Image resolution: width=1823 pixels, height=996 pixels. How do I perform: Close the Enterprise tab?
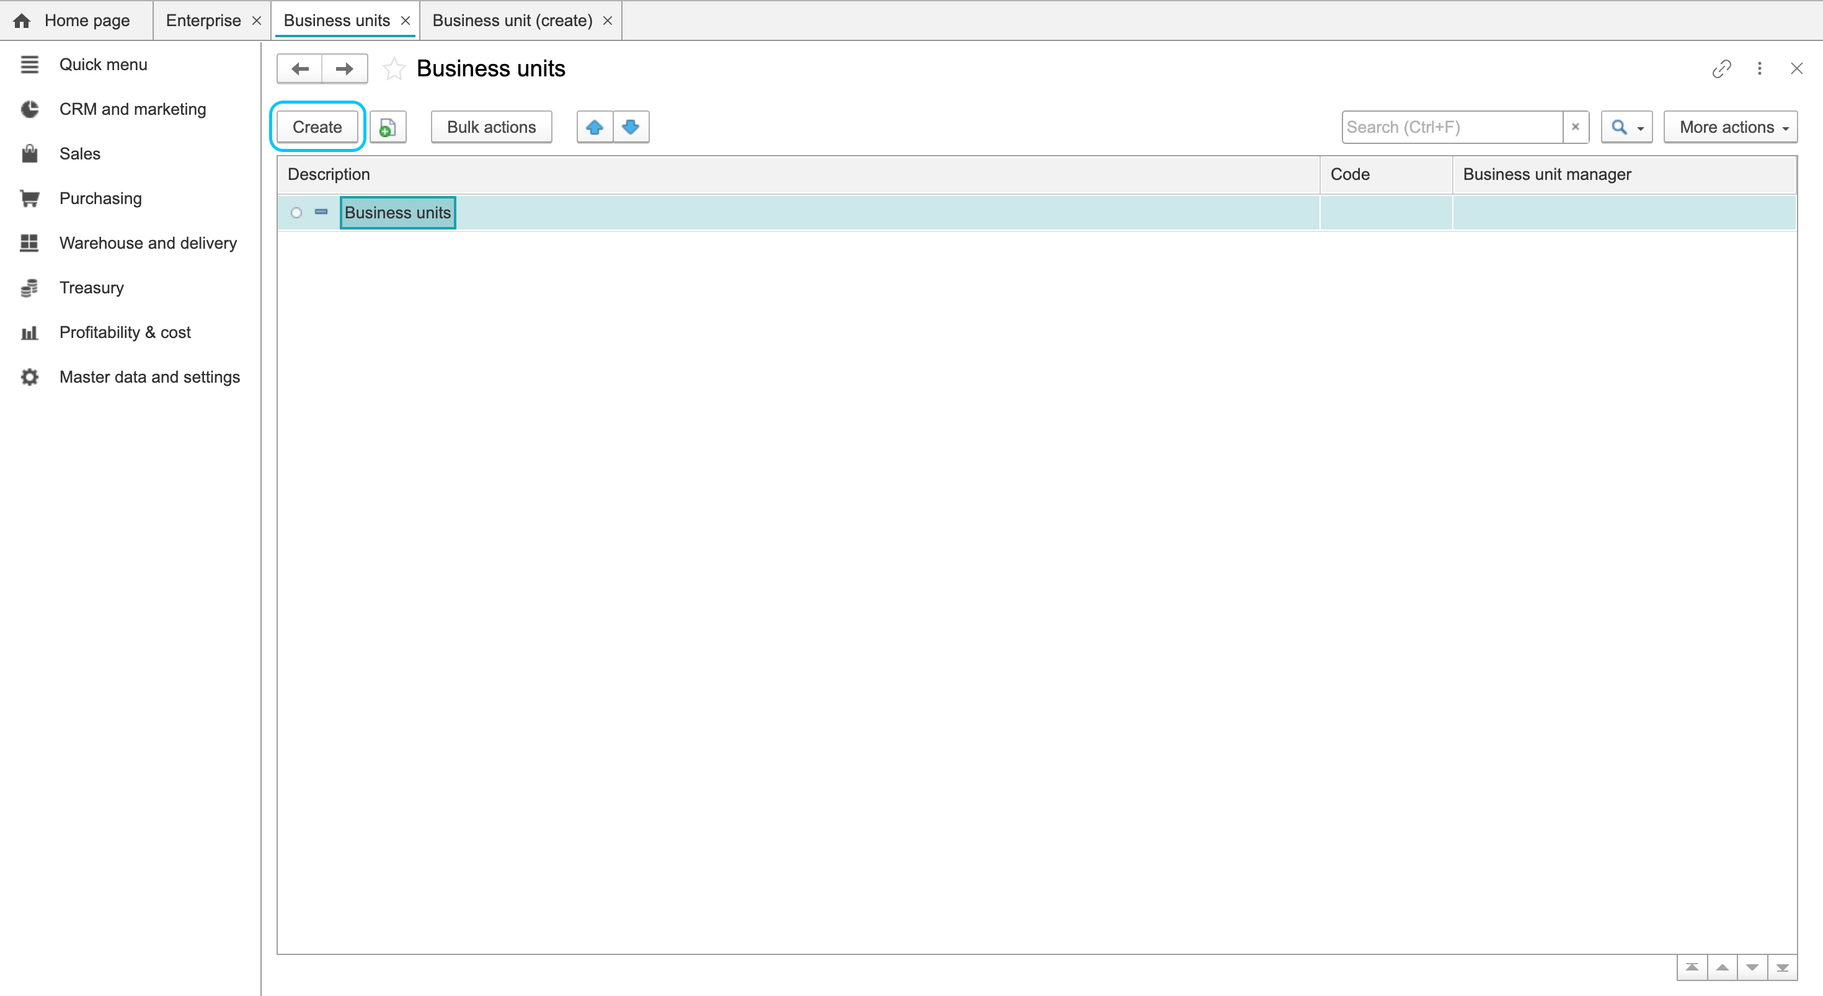[257, 20]
